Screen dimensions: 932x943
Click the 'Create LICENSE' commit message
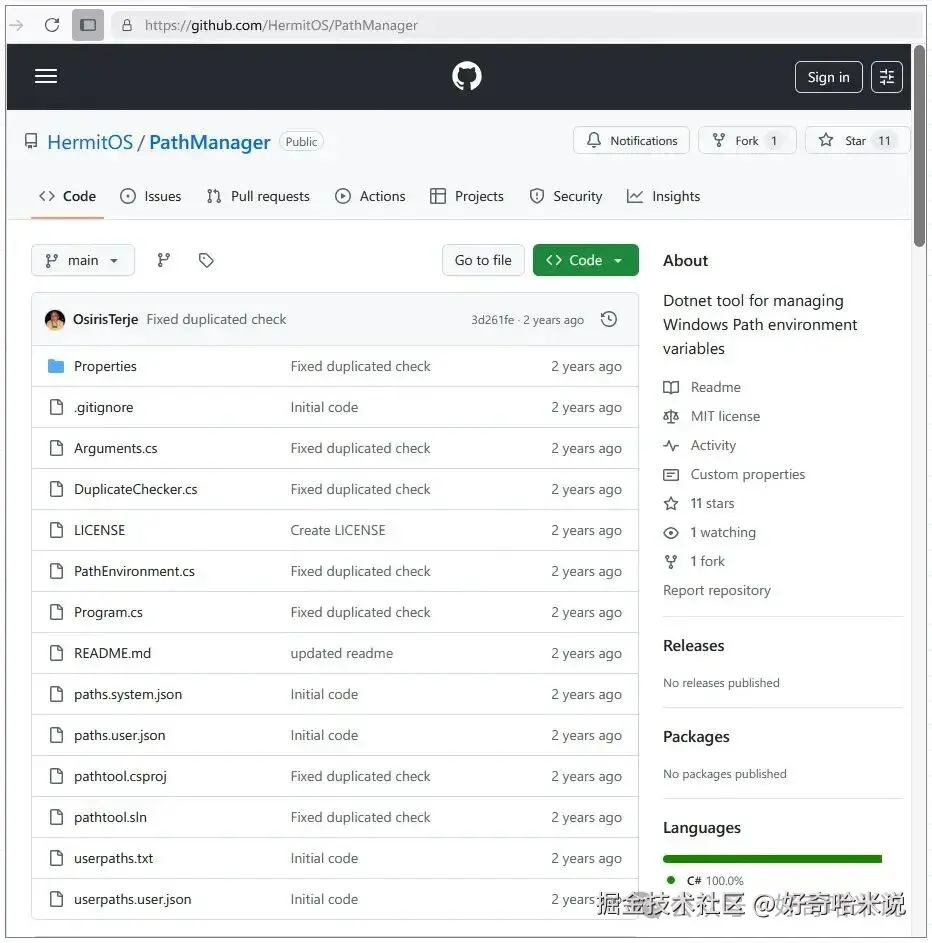coord(338,530)
